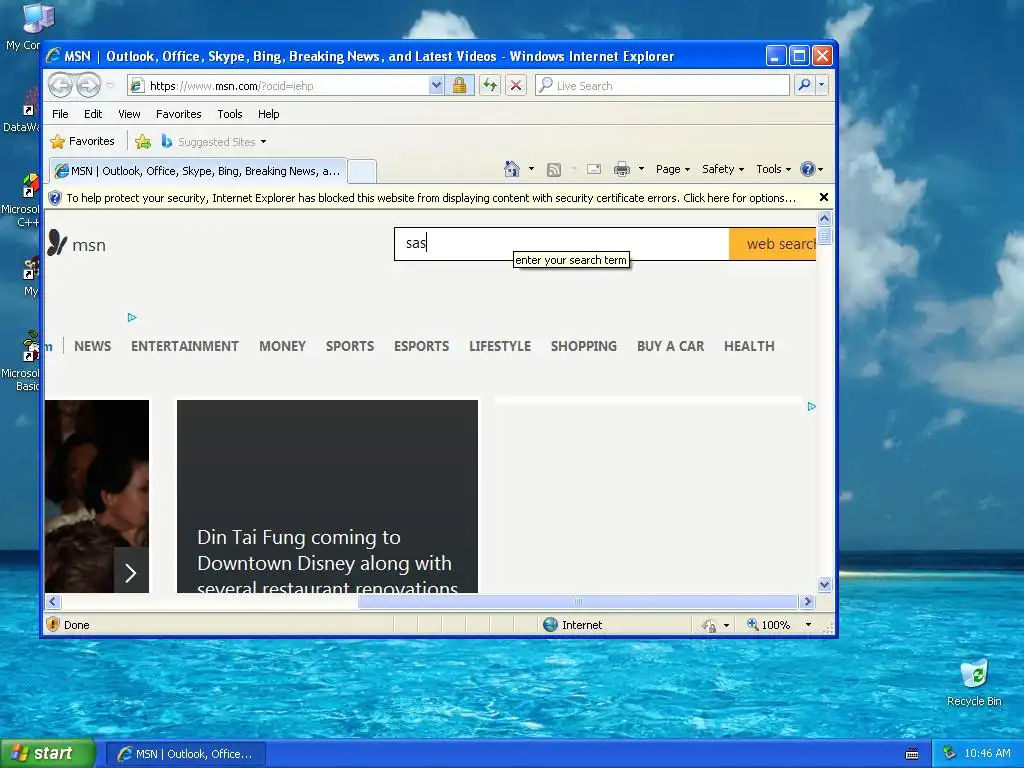
Task: Open the Recycle Bin desktop icon
Action: click(974, 683)
